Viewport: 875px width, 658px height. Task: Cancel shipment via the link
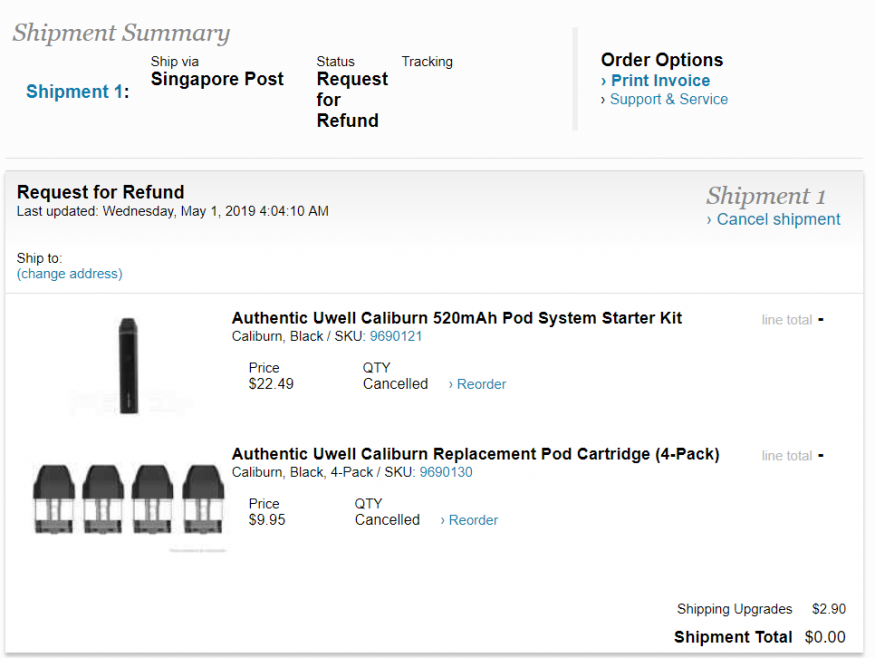tap(778, 220)
